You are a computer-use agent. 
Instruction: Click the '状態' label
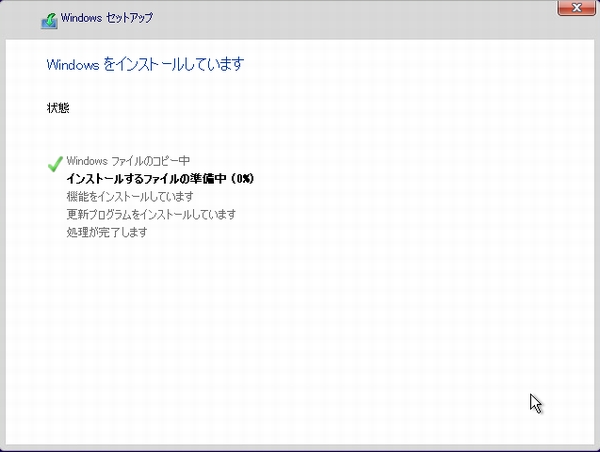point(58,108)
